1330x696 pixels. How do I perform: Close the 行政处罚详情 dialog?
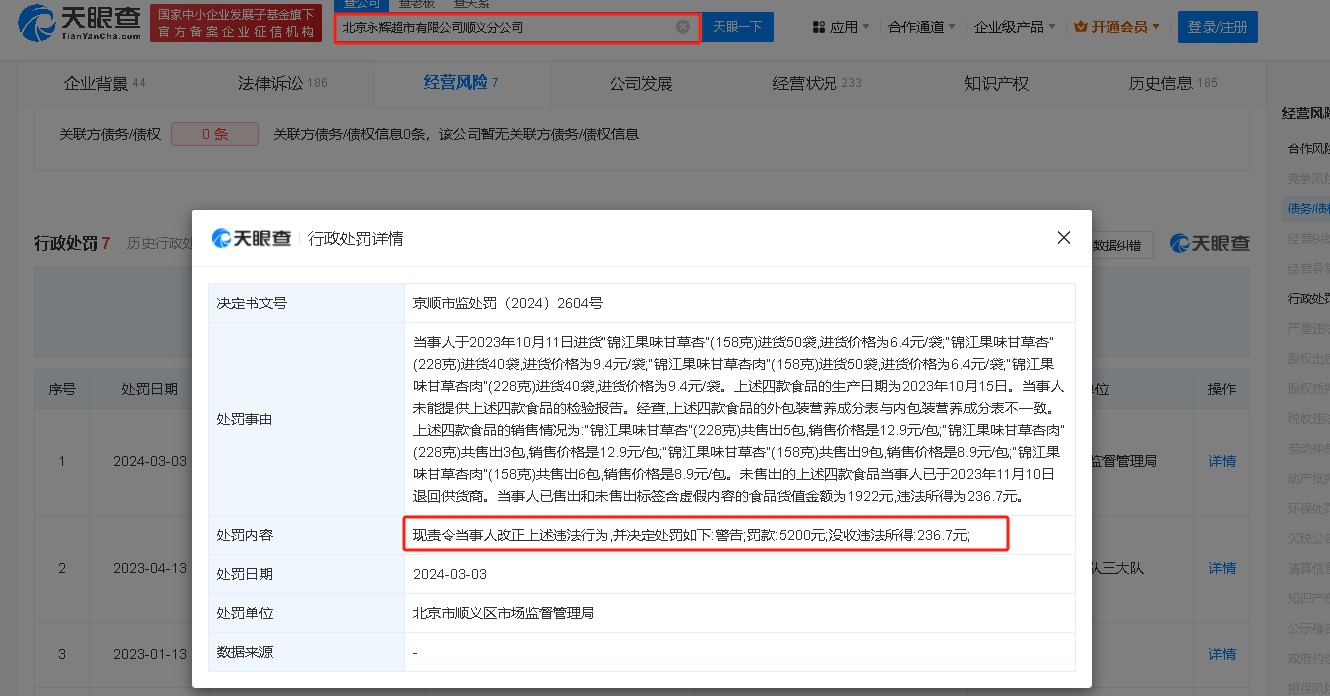click(1063, 238)
